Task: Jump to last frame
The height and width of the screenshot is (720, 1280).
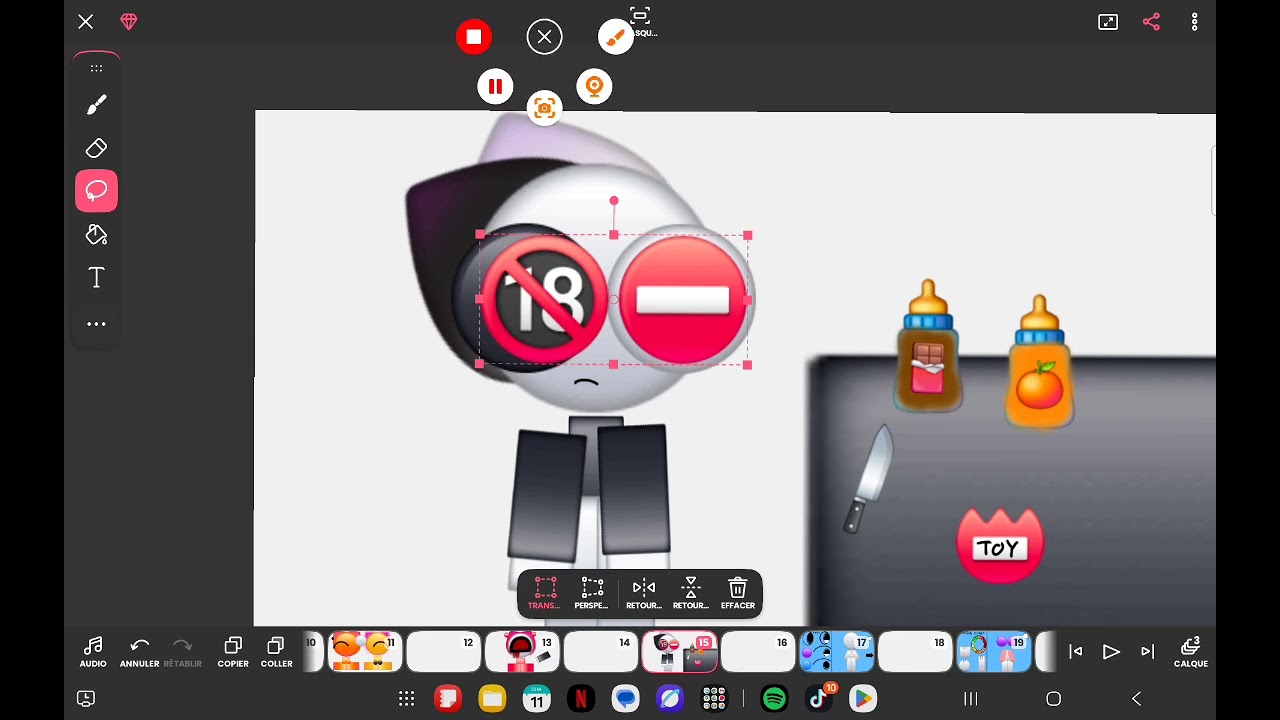Action: tap(1147, 652)
